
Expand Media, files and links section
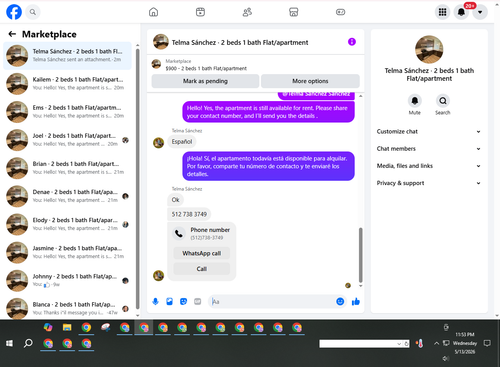coord(429,166)
